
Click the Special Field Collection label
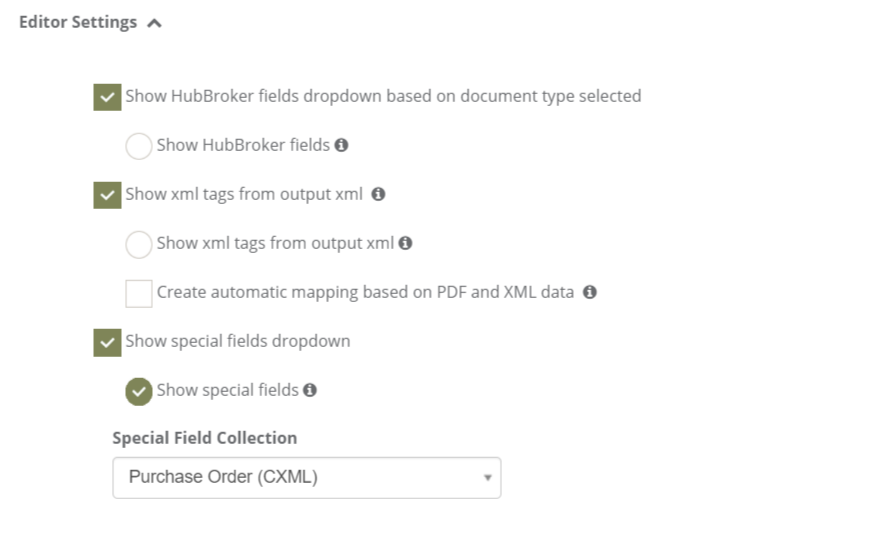click(x=204, y=438)
